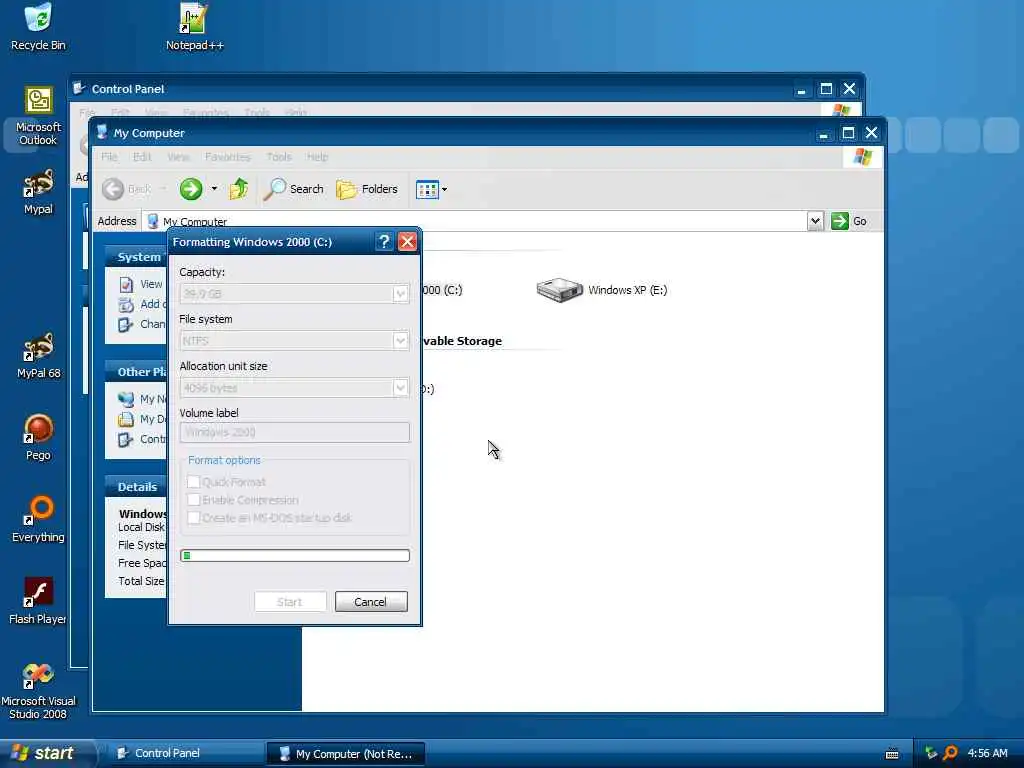This screenshot has width=1024, height=768.
Task: Go up one folder level
Action: tap(238, 189)
